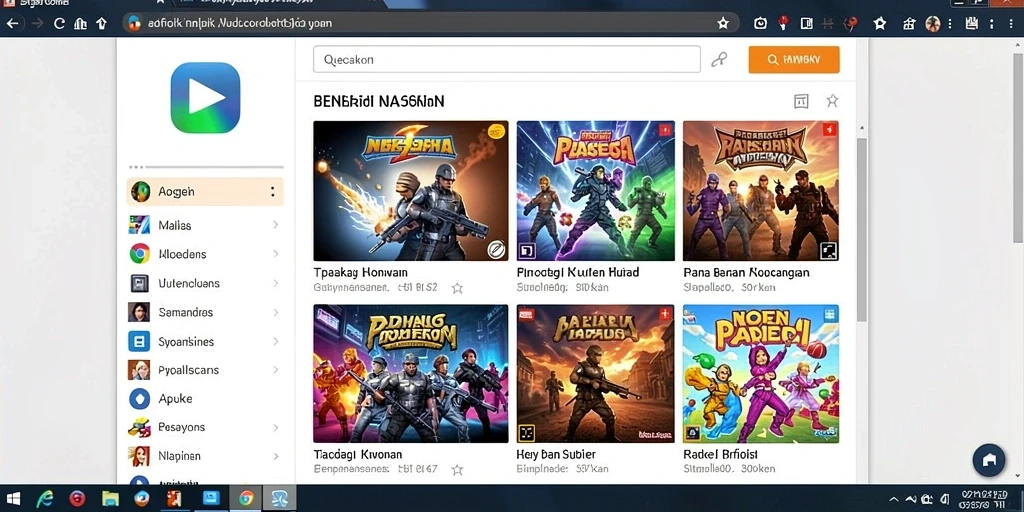
Task: Open the Uutencluans sidebar category
Action: click(205, 283)
